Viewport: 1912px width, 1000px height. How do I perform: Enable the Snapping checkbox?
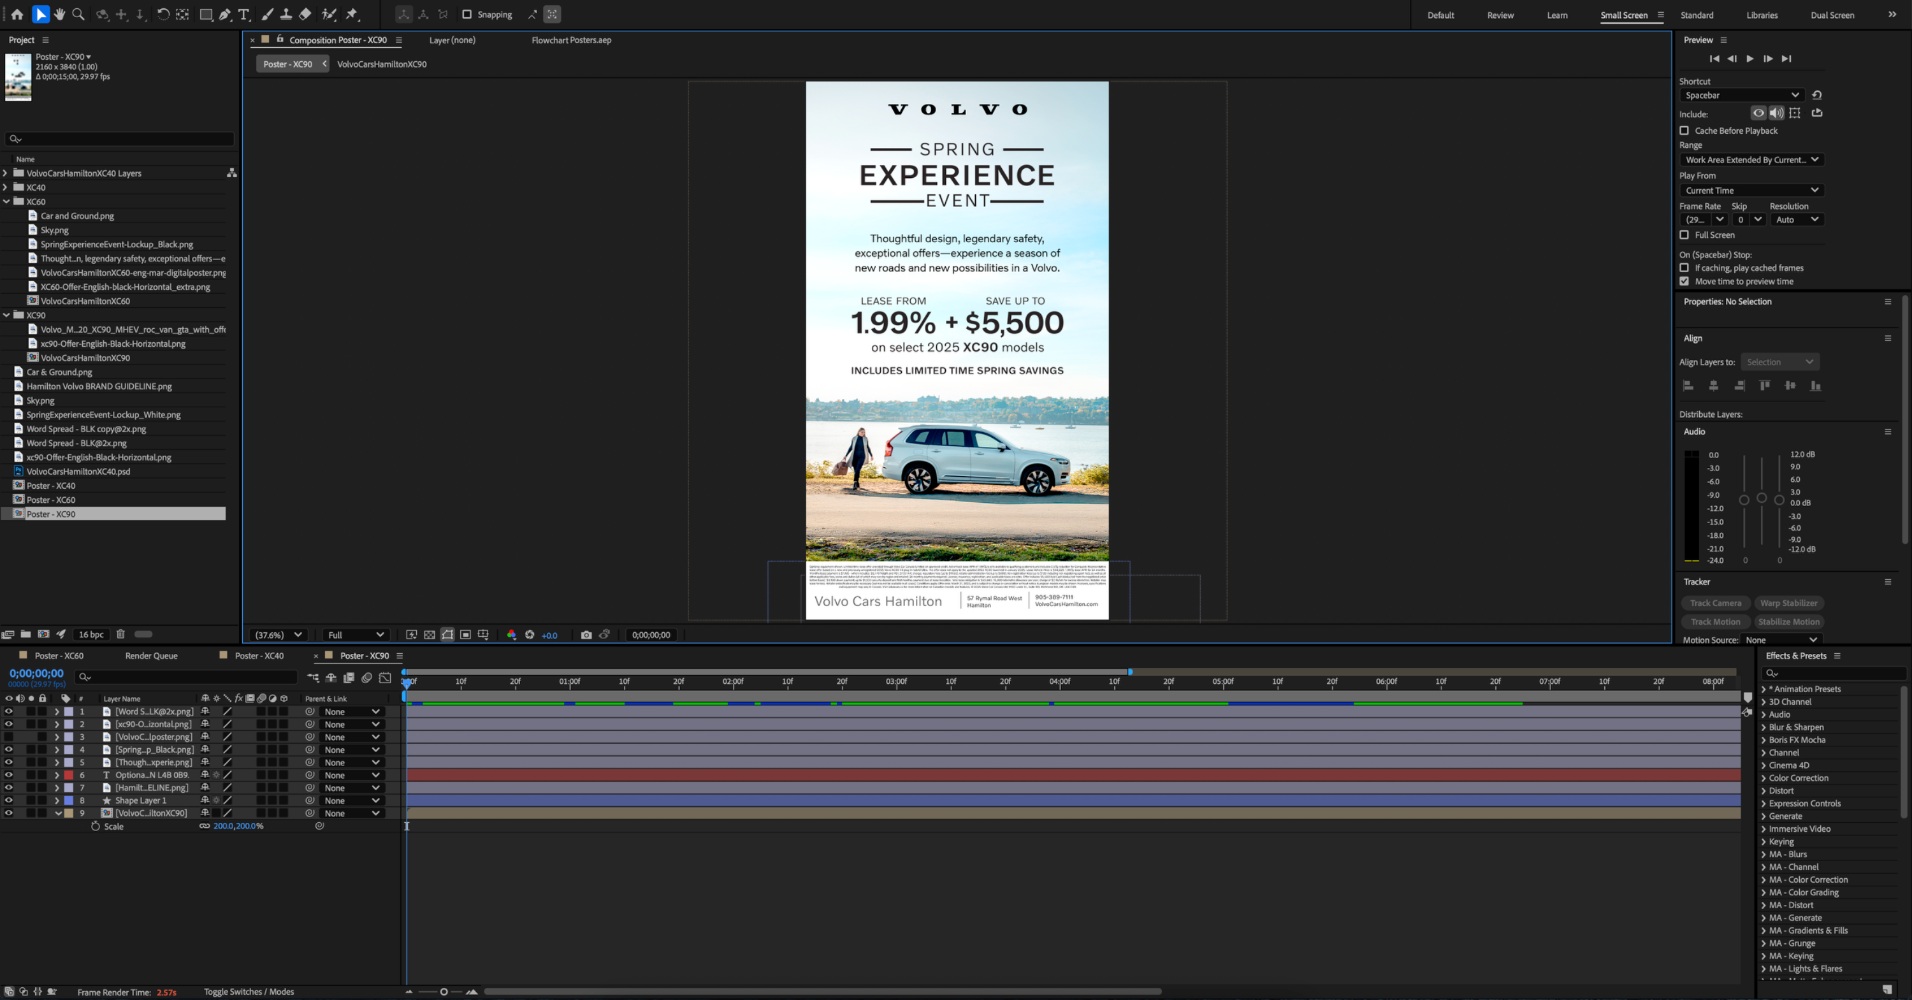(x=467, y=15)
